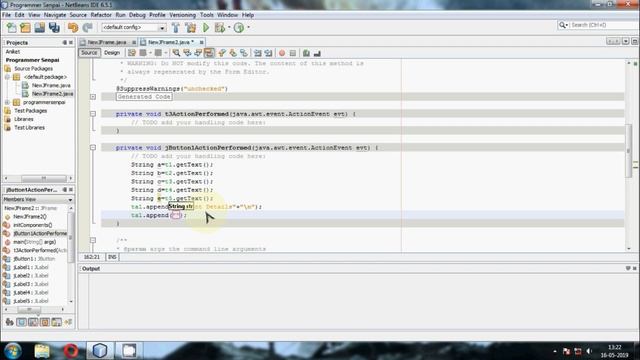This screenshot has height=360, width=640.
Task: Expand the Generated Code fold
Action: [93, 97]
